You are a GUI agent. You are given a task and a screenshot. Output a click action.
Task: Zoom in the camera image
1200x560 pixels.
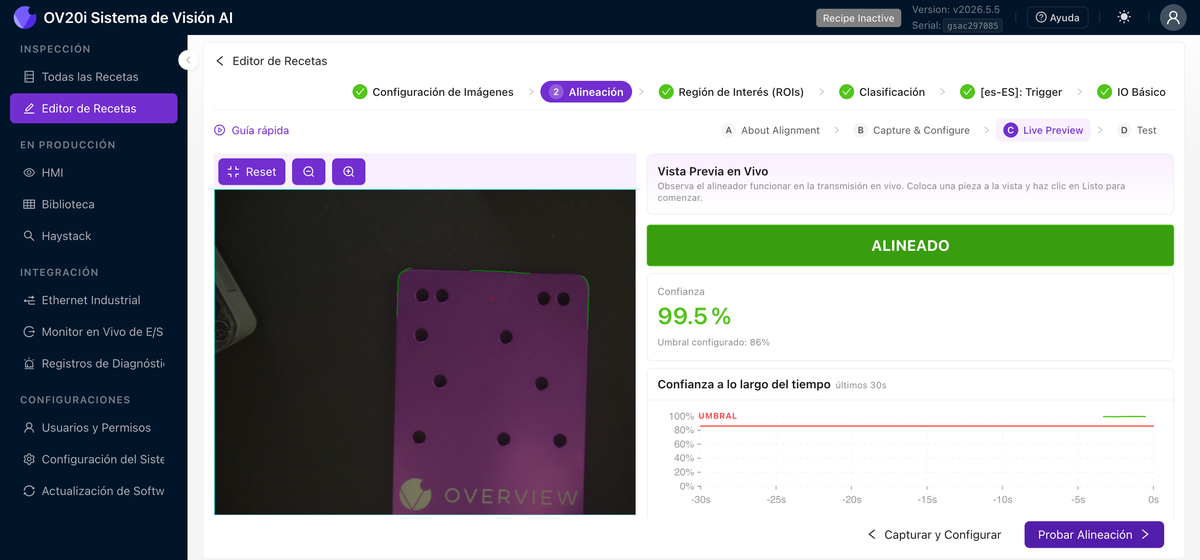tap(349, 172)
